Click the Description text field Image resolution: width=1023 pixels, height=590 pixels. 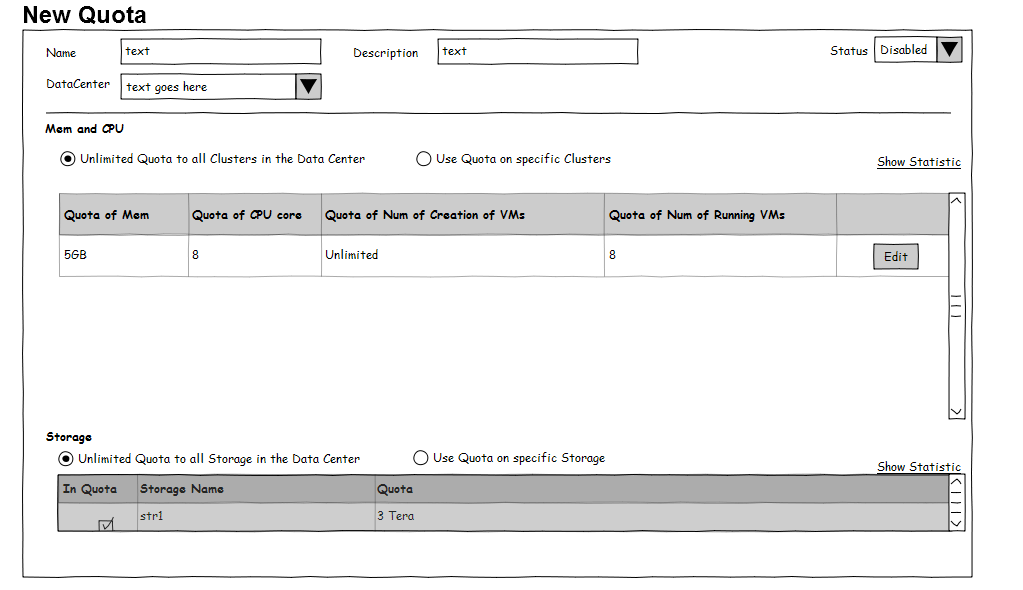(537, 52)
